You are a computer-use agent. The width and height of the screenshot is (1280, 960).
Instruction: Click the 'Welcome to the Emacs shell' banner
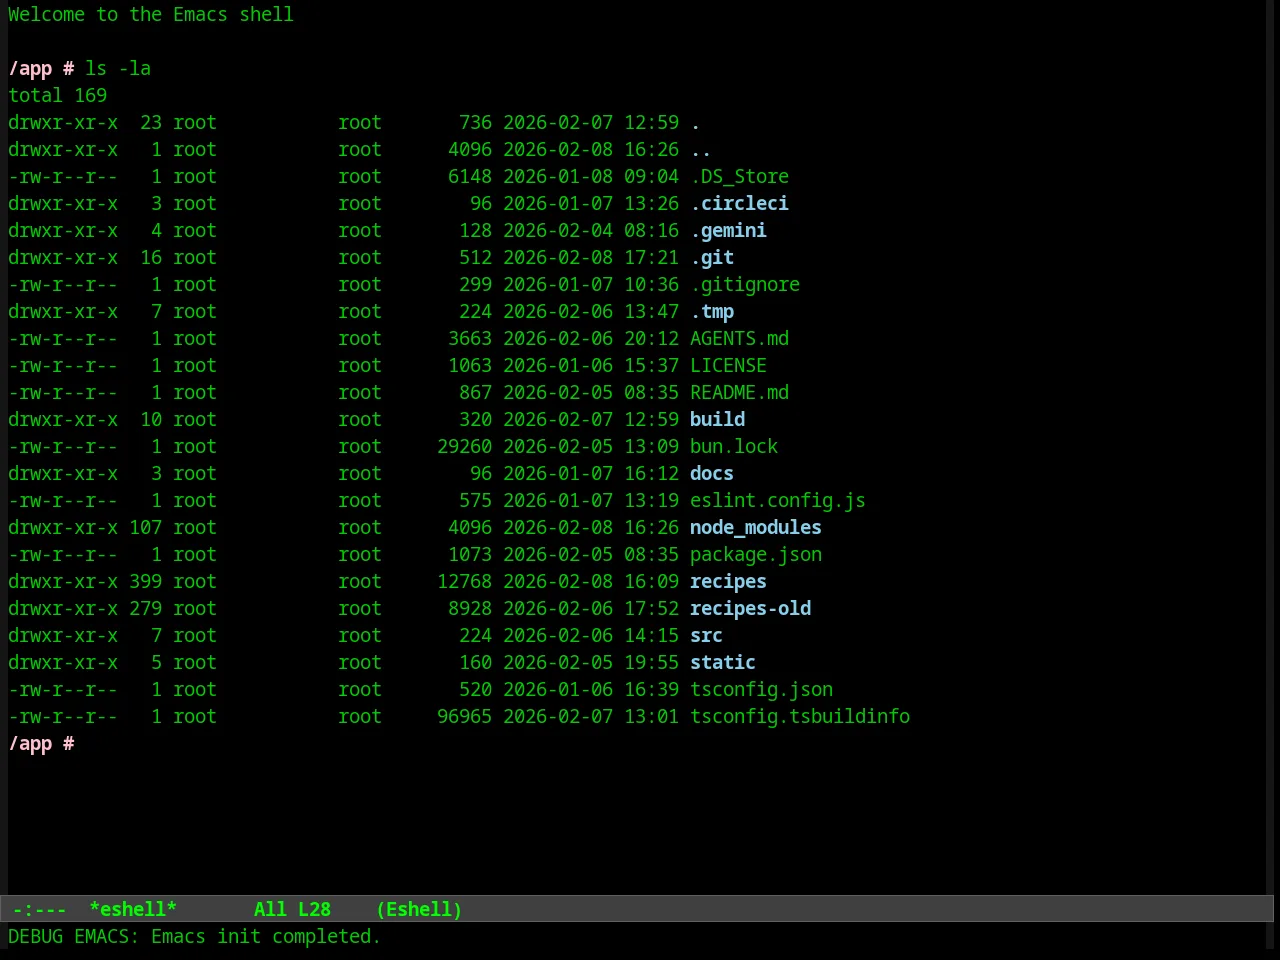tap(151, 14)
